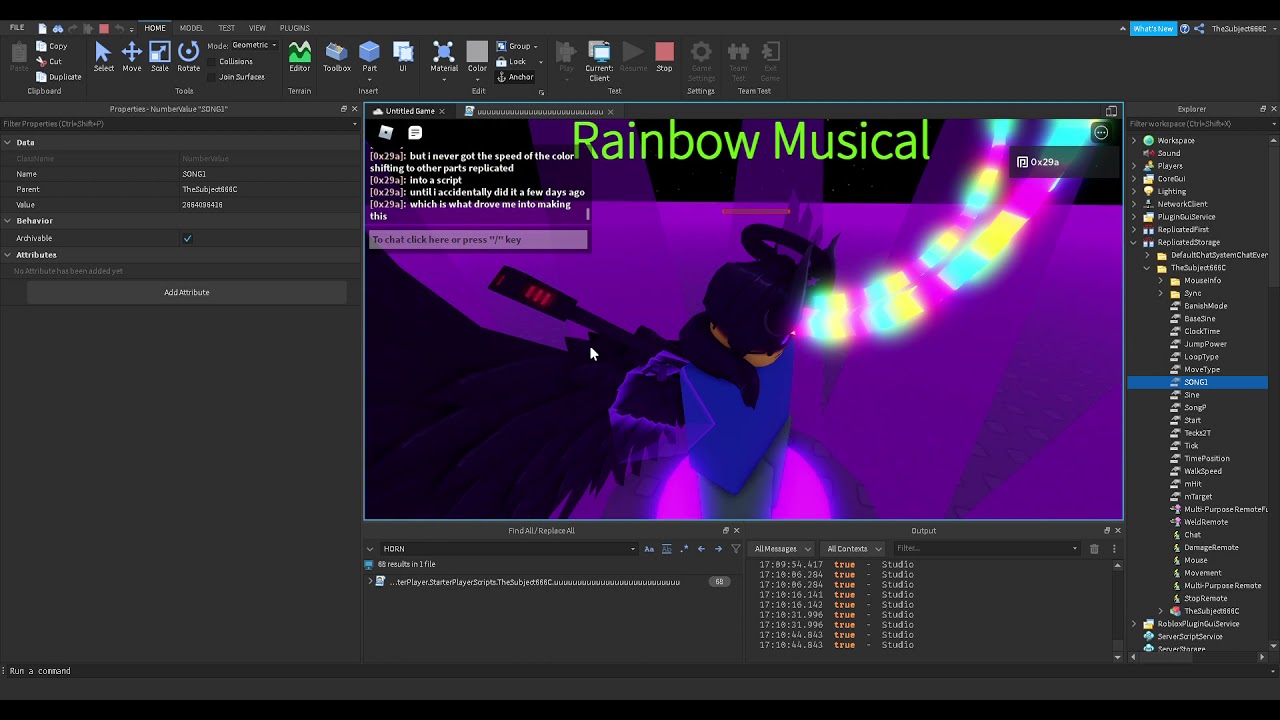Open the Output panel options menu

[1114, 549]
